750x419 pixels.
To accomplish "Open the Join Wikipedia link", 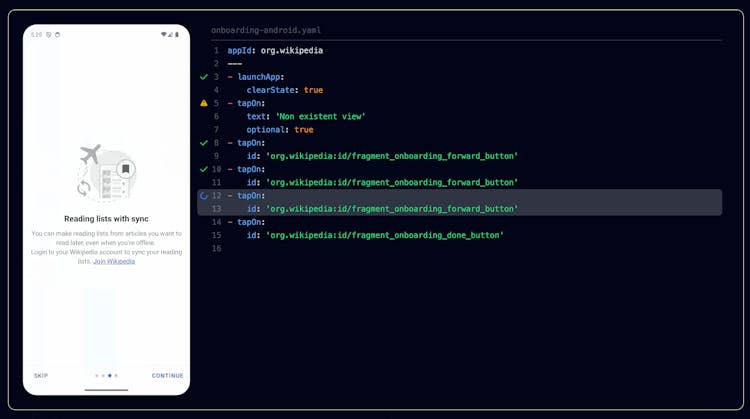I will (114, 261).
